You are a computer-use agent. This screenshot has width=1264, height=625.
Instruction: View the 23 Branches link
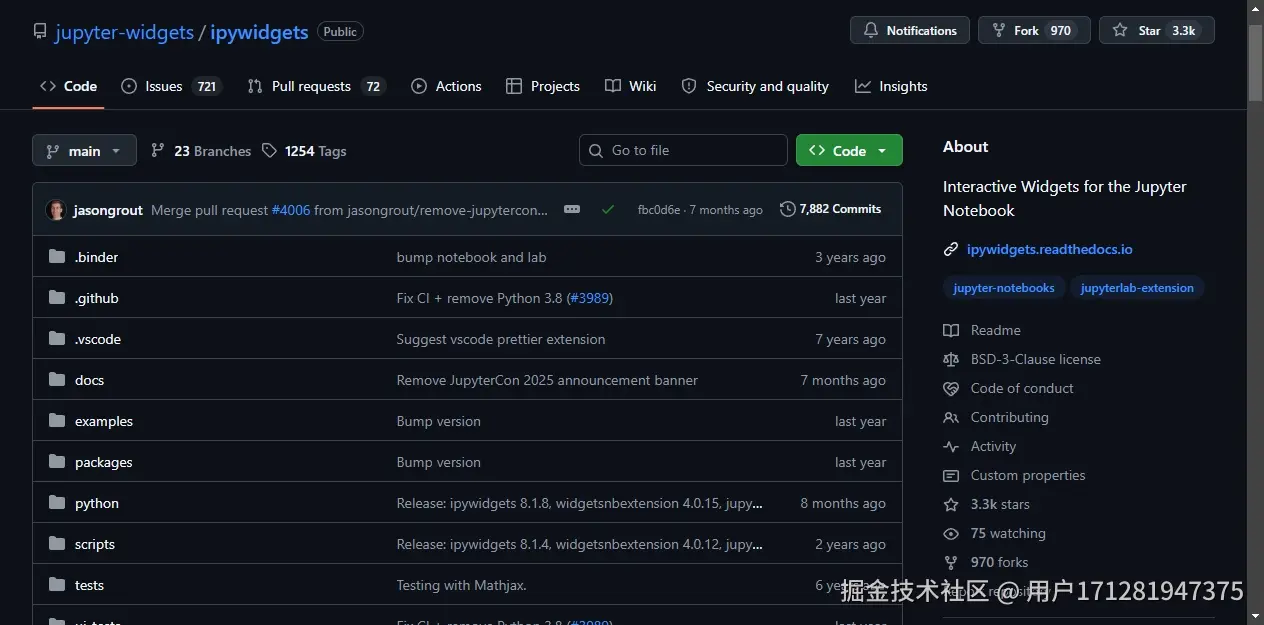click(201, 151)
